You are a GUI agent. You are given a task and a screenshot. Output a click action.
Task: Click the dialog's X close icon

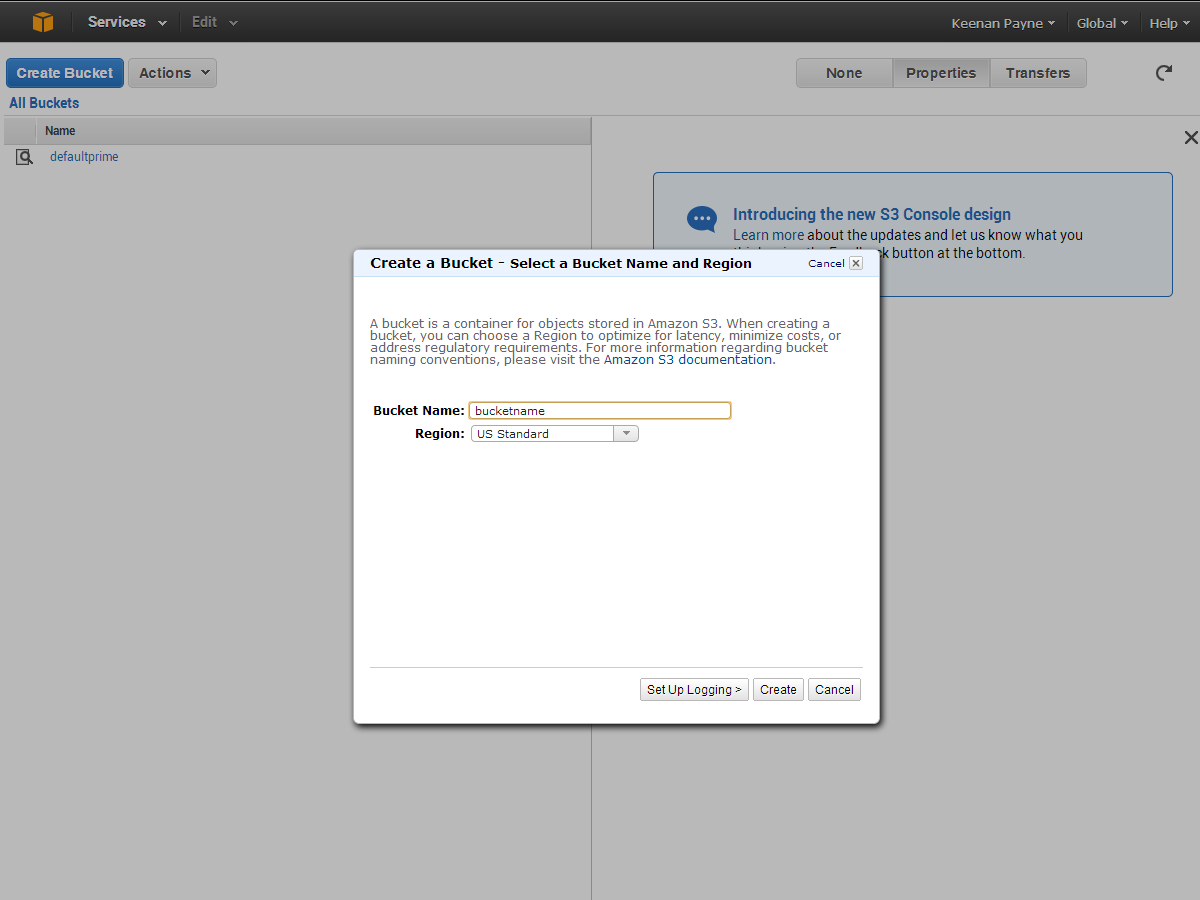(x=856, y=263)
